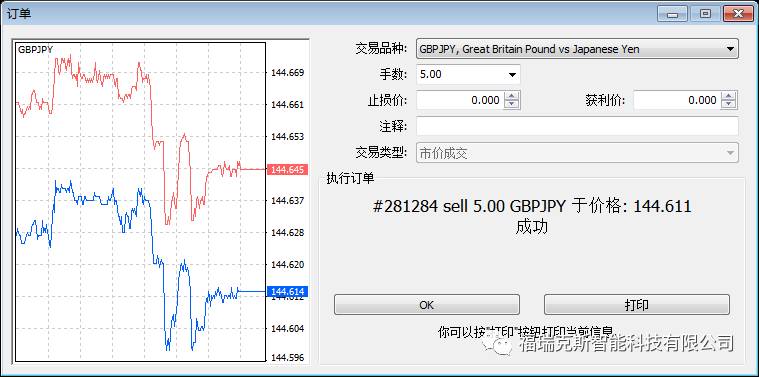Image resolution: width=759 pixels, height=377 pixels.
Task: Close the 订单 order window
Action: click(739, 14)
